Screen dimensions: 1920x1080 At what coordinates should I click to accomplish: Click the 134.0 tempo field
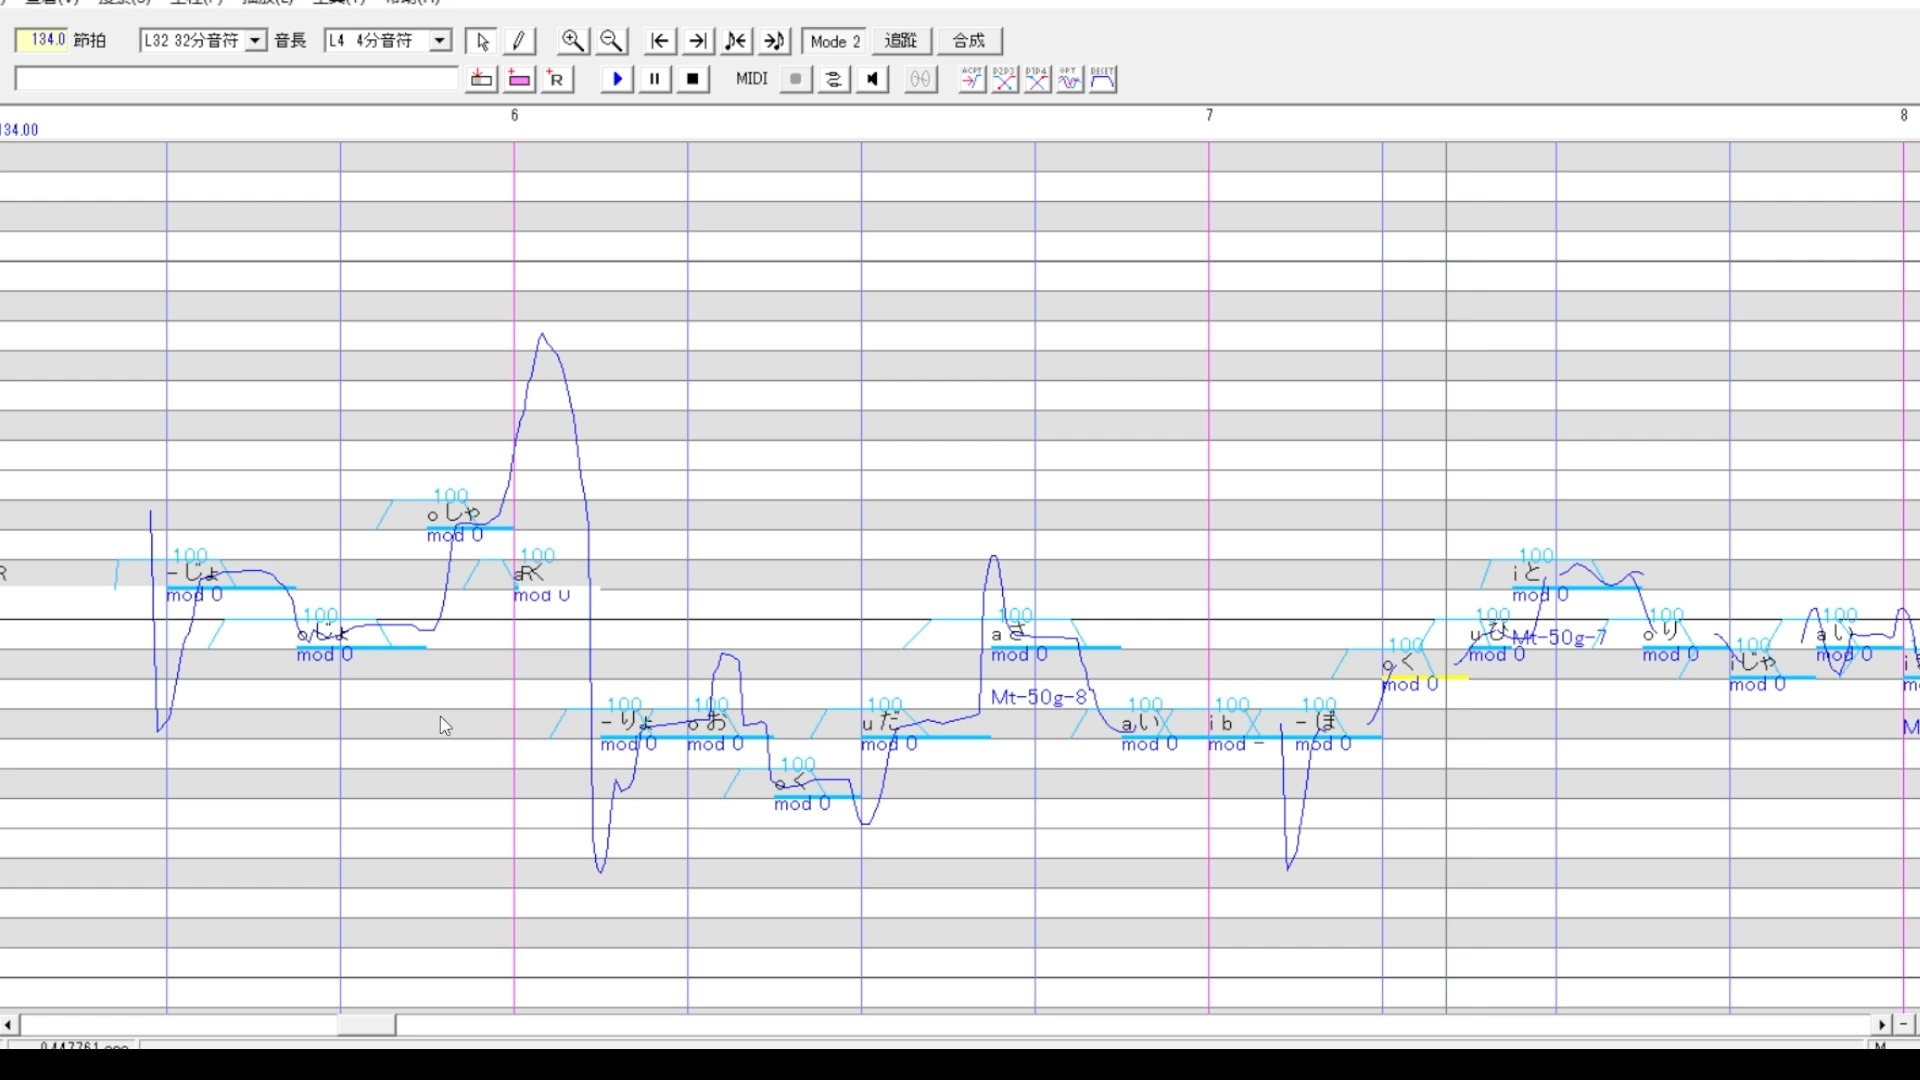point(42,40)
